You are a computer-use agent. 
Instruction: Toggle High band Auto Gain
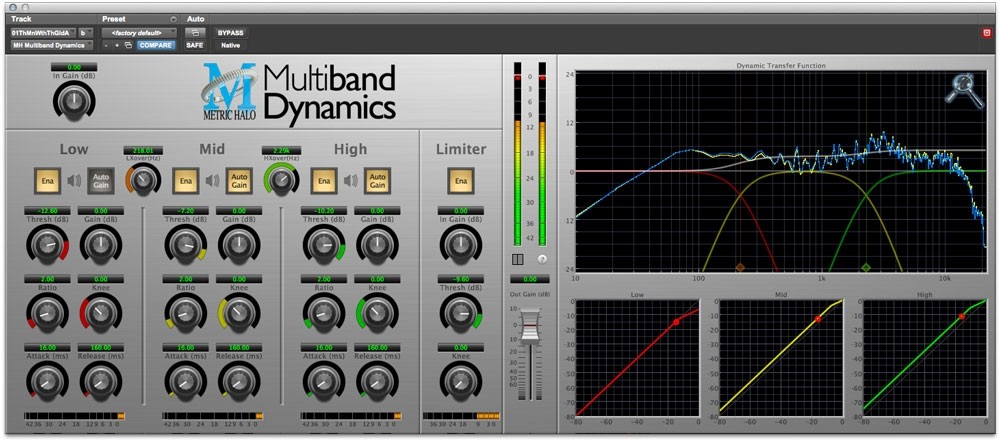pos(377,181)
